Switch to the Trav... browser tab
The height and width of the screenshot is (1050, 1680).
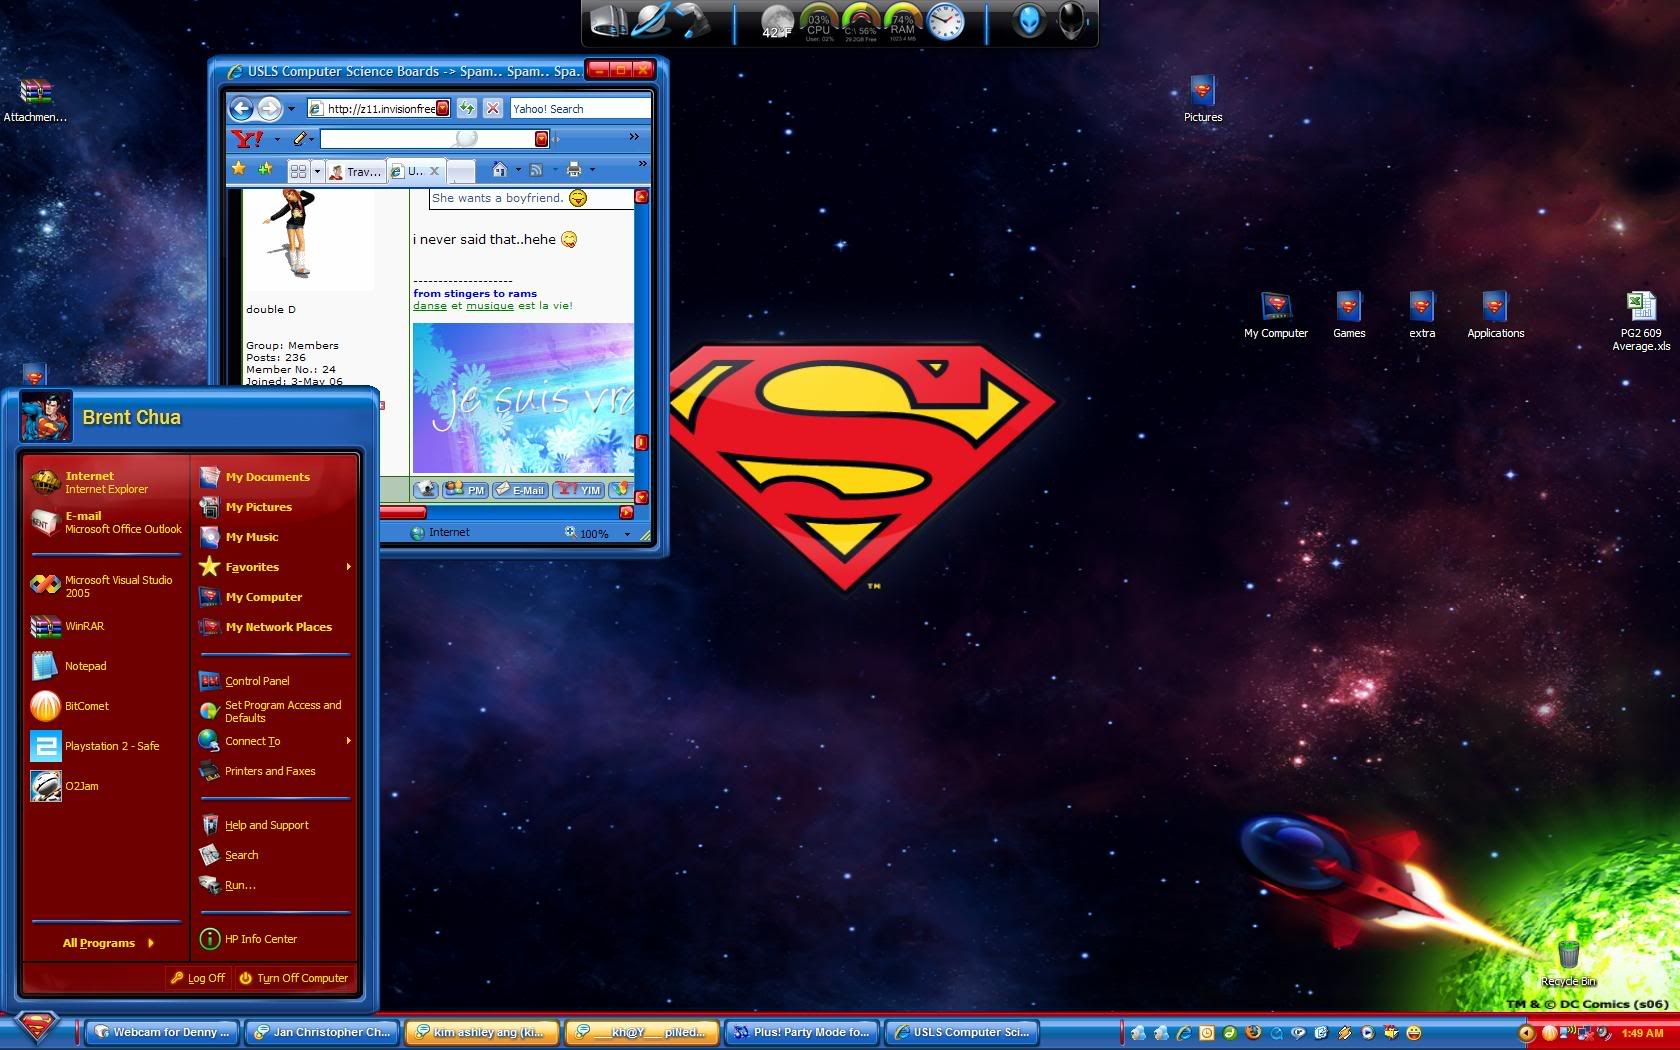point(355,172)
